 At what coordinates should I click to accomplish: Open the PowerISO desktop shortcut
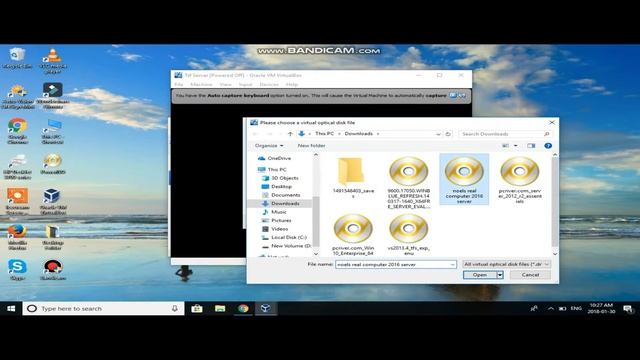[53, 163]
